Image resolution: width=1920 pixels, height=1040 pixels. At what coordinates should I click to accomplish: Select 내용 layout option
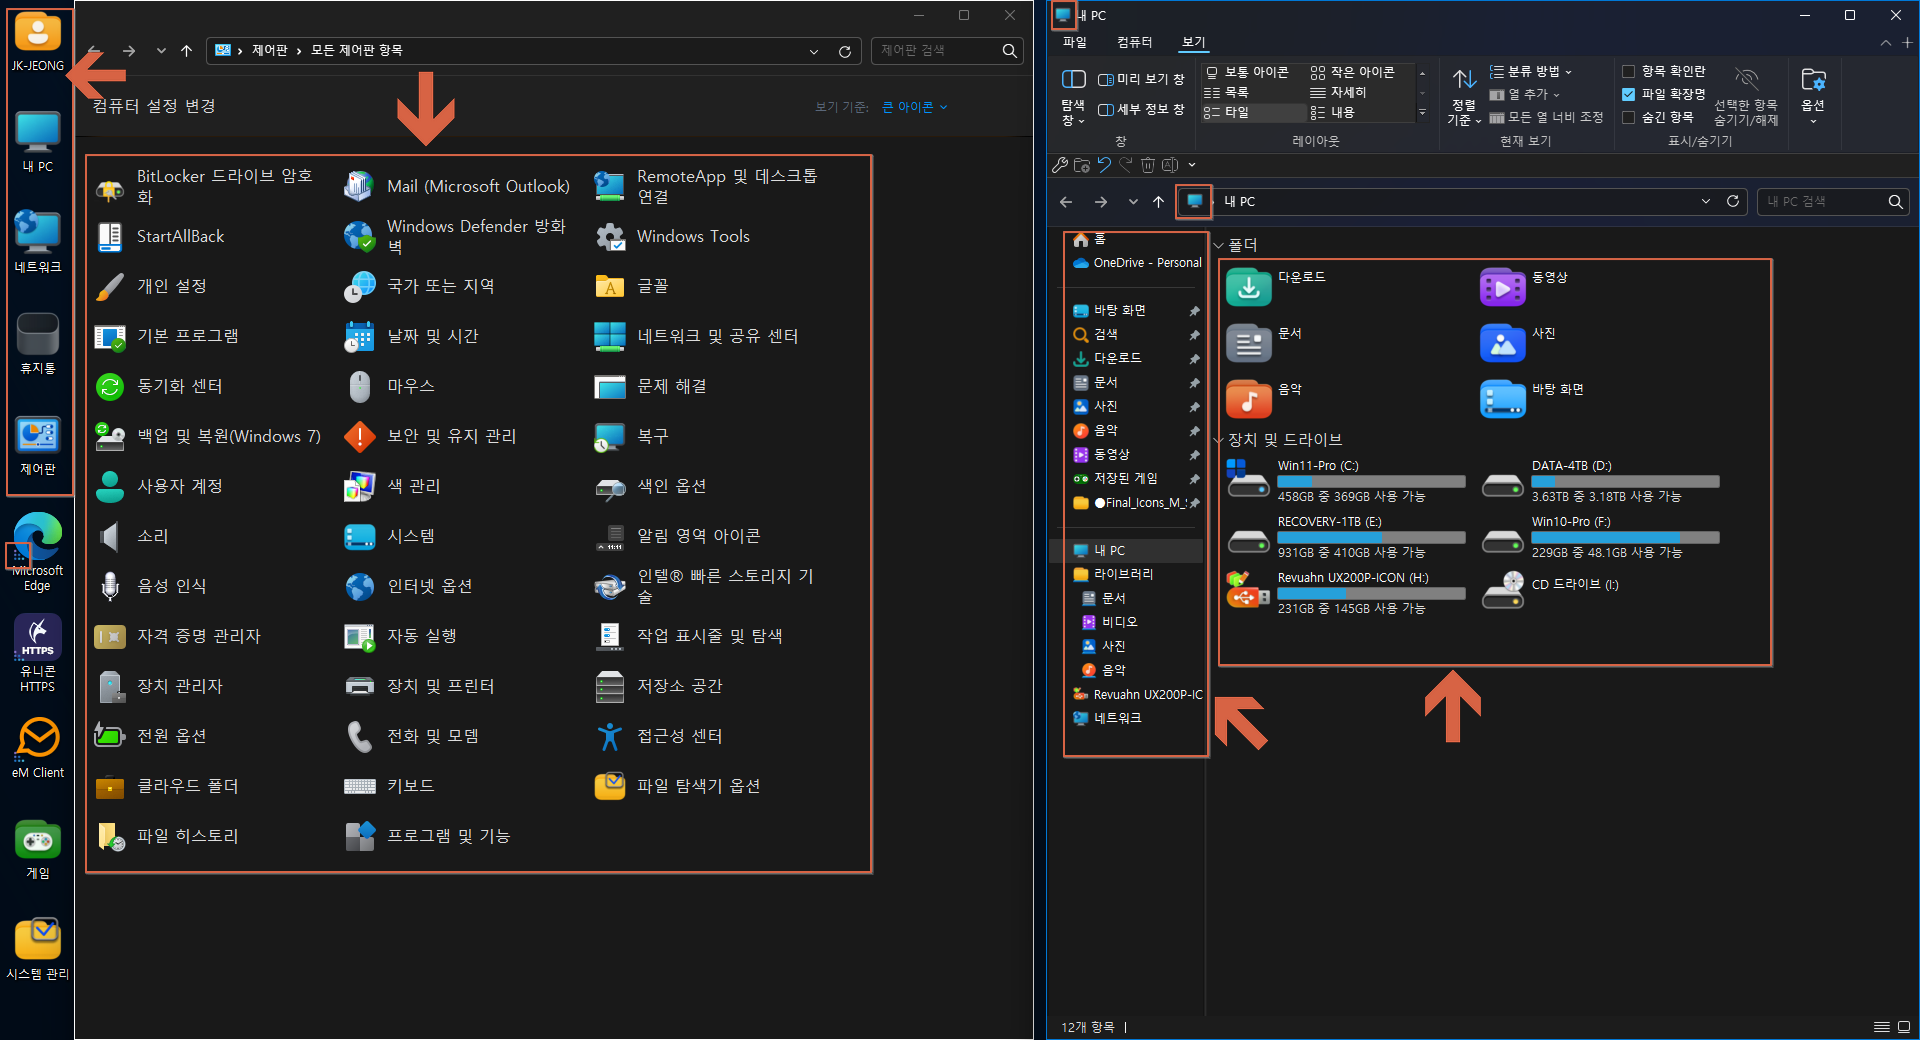point(1332,112)
